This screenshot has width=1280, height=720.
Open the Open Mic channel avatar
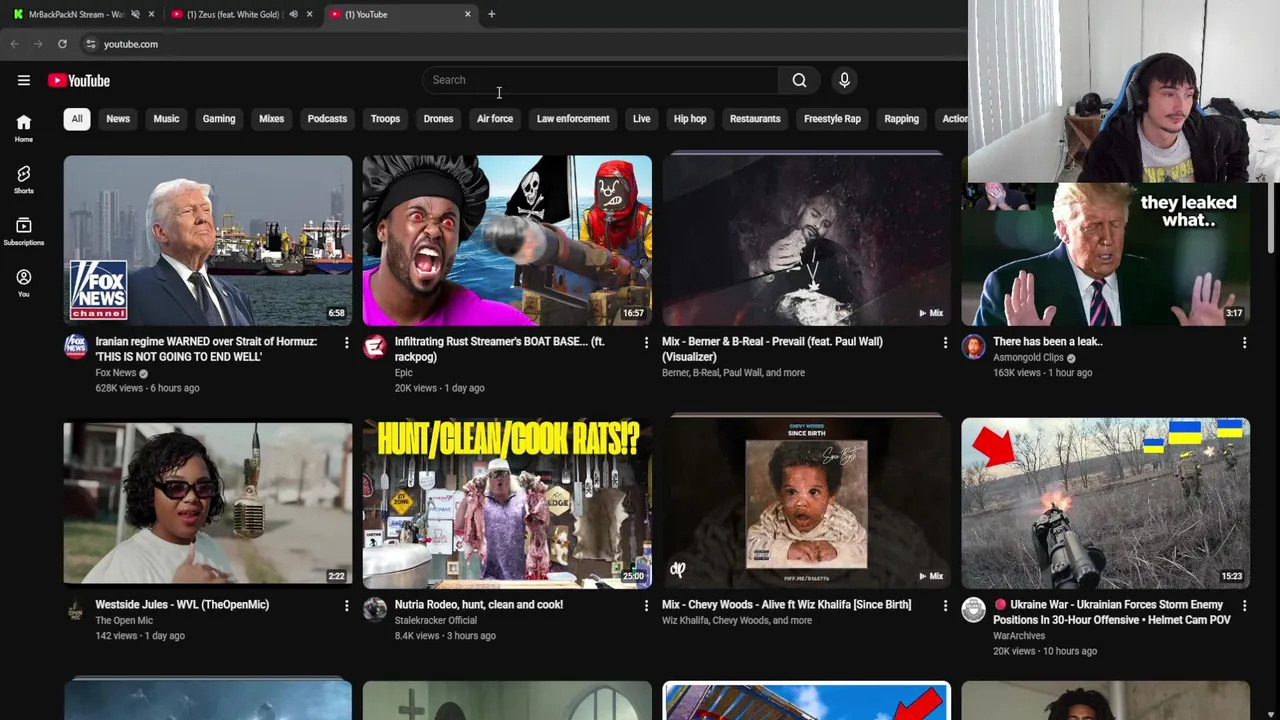point(76,610)
